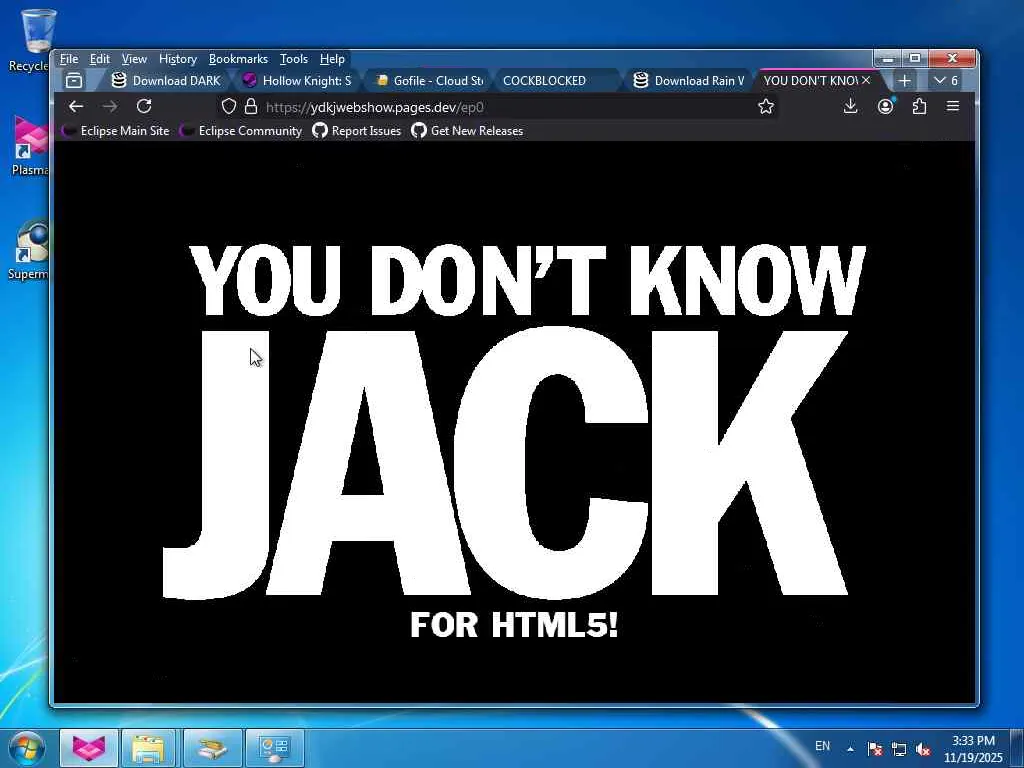This screenshot has height=768, width=1024.
Task: Expand the list-all-tabs dropdown showing 6
Action: point(946,81)
